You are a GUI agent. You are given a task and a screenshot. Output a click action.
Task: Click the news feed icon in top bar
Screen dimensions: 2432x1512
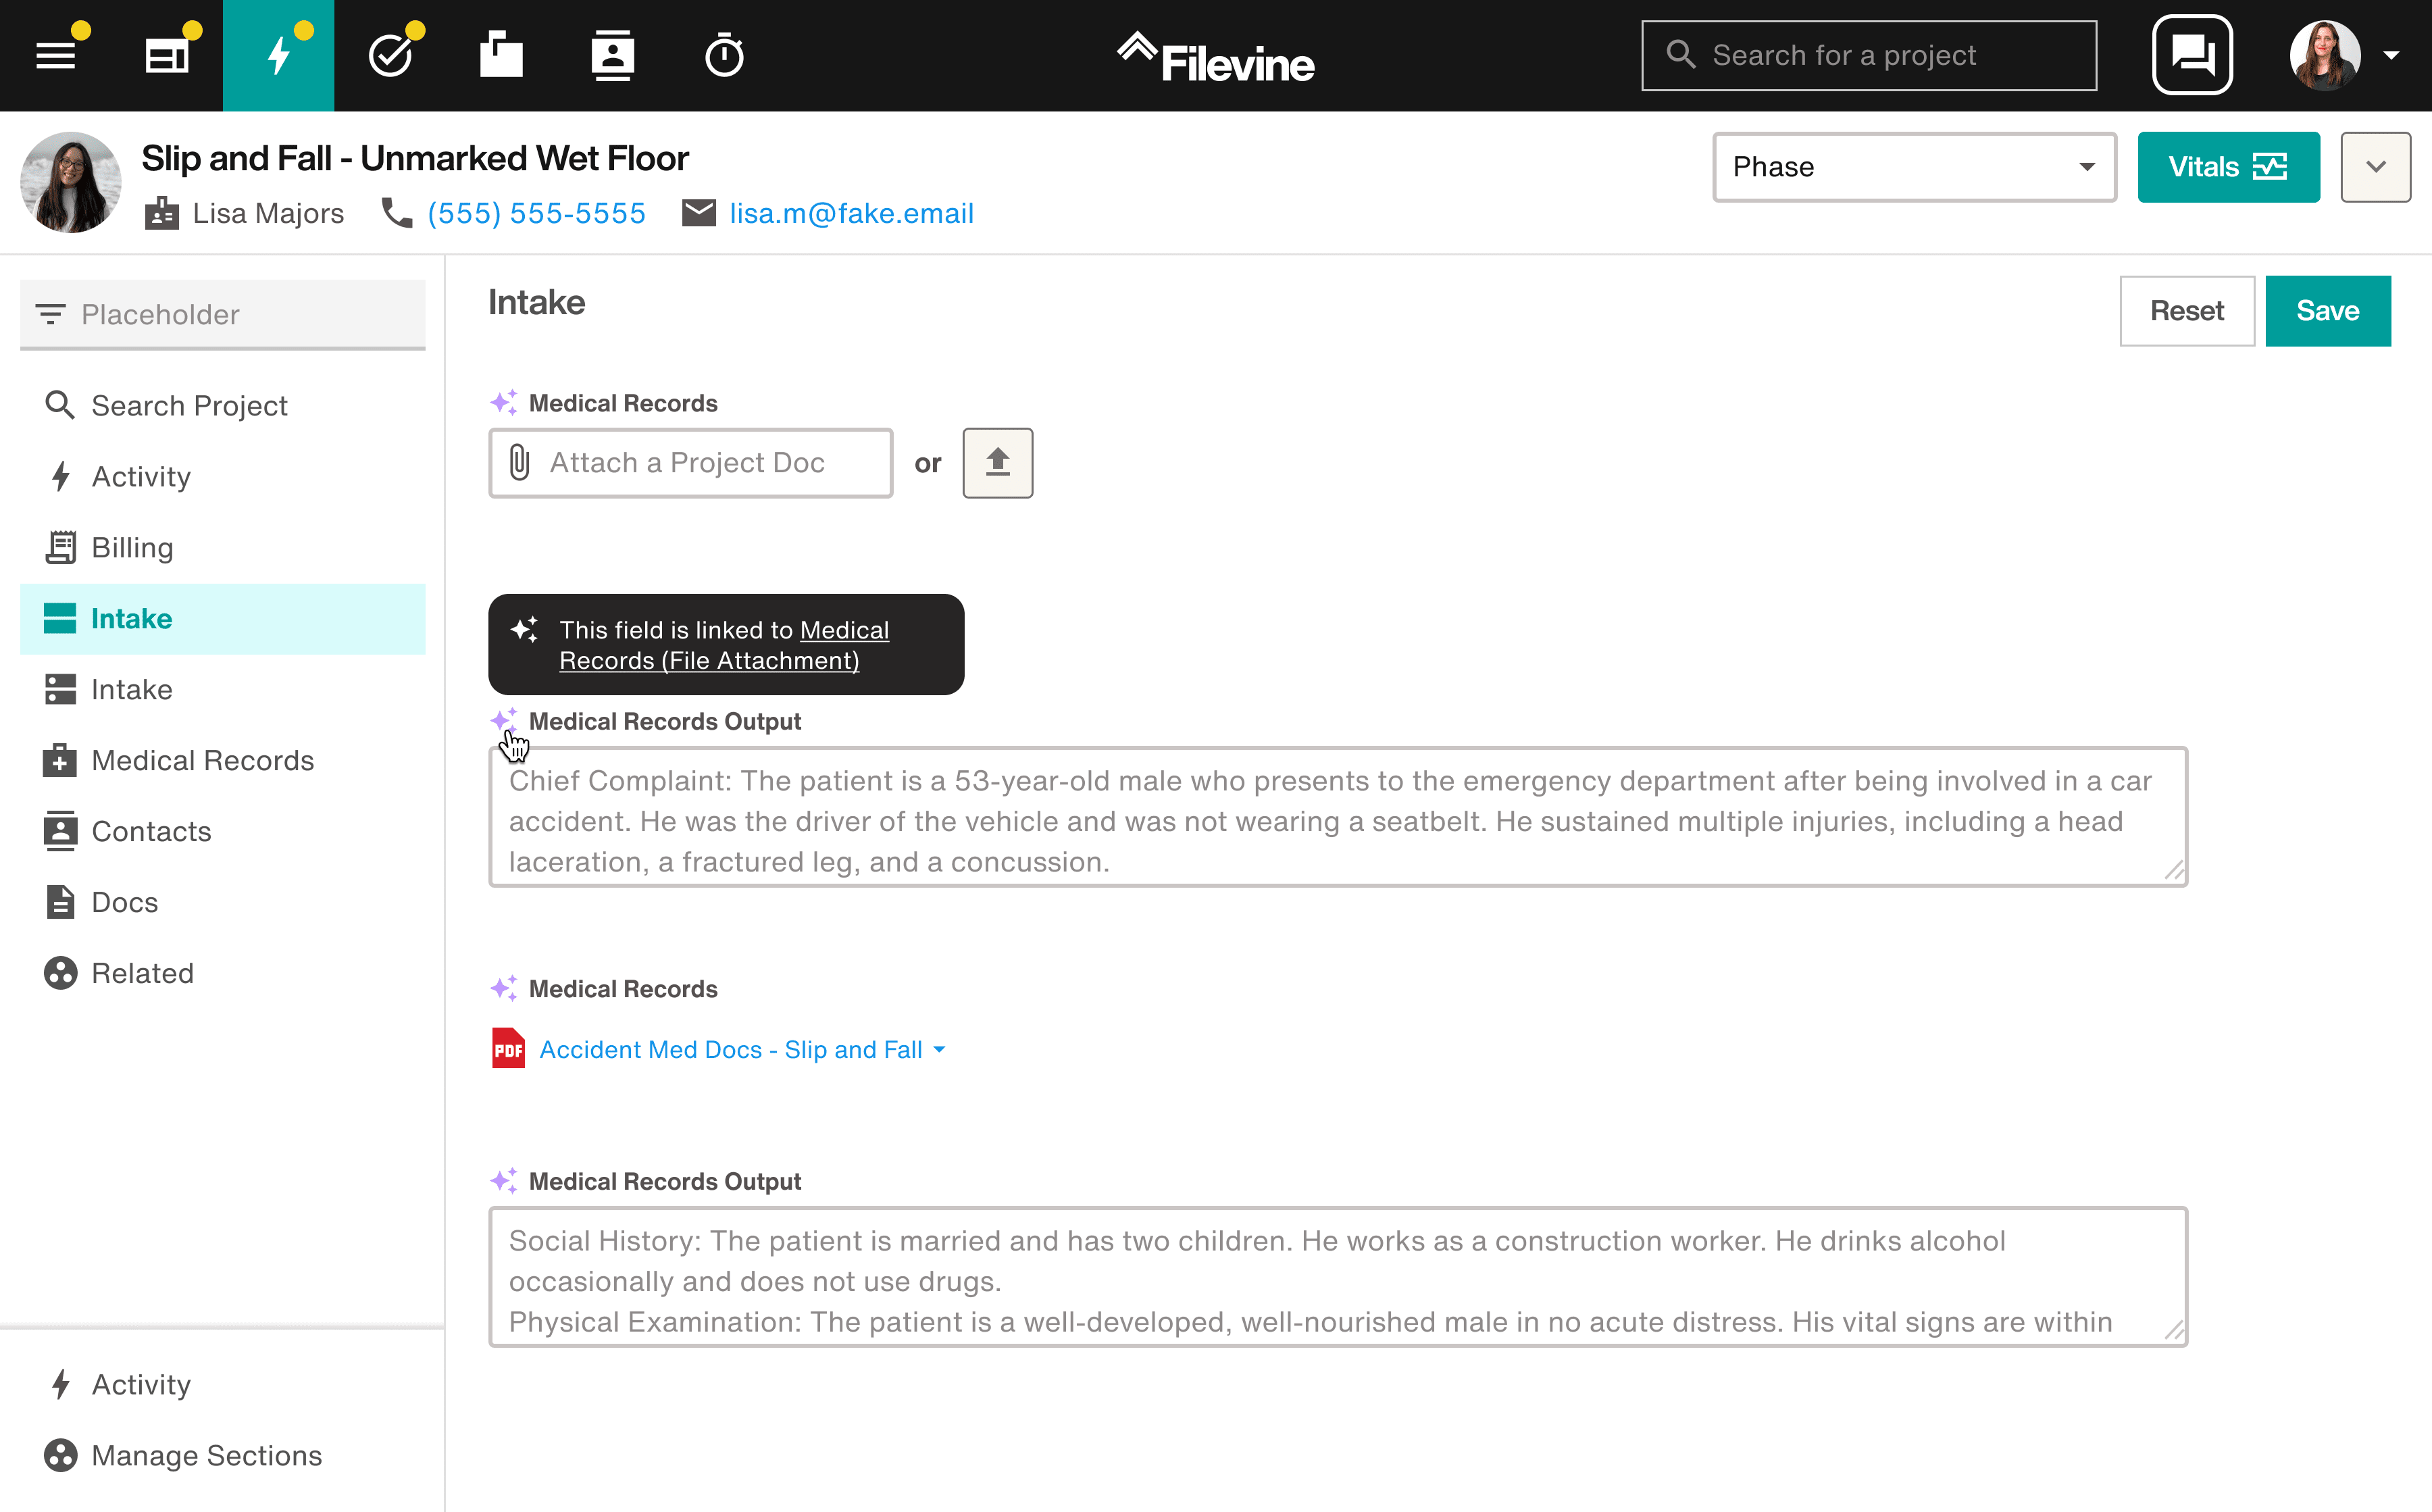pyautogui.click(x=167, y=56)
